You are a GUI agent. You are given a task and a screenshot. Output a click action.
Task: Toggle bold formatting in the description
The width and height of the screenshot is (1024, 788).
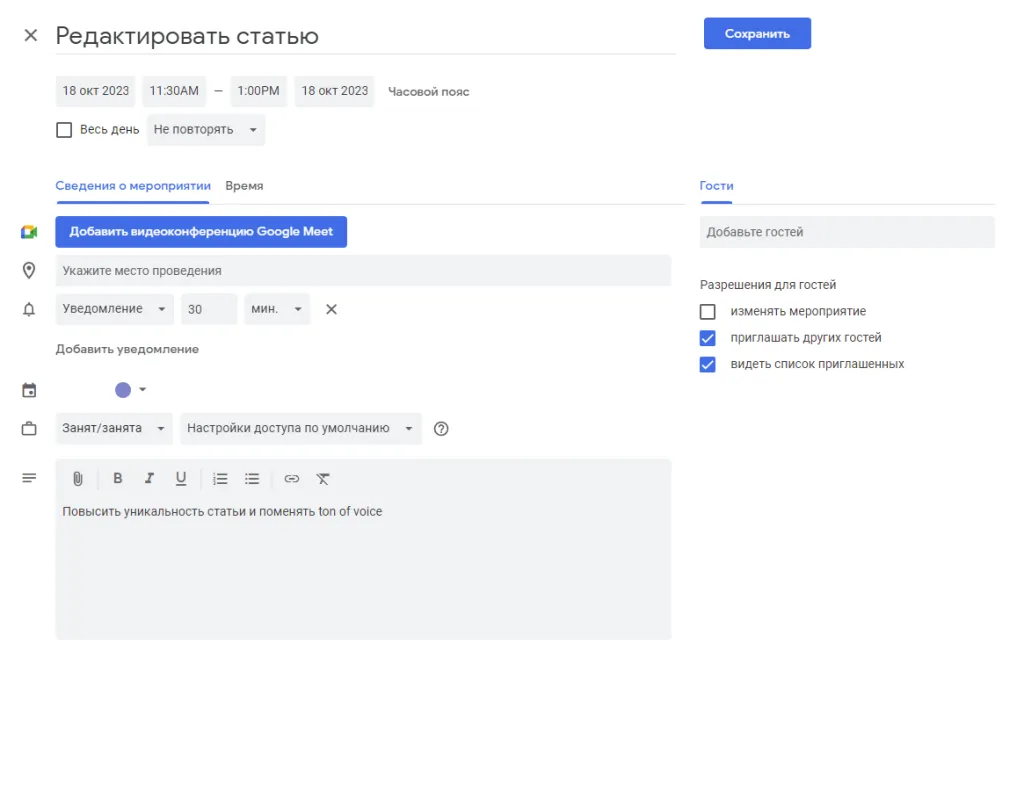click(117, 478)
